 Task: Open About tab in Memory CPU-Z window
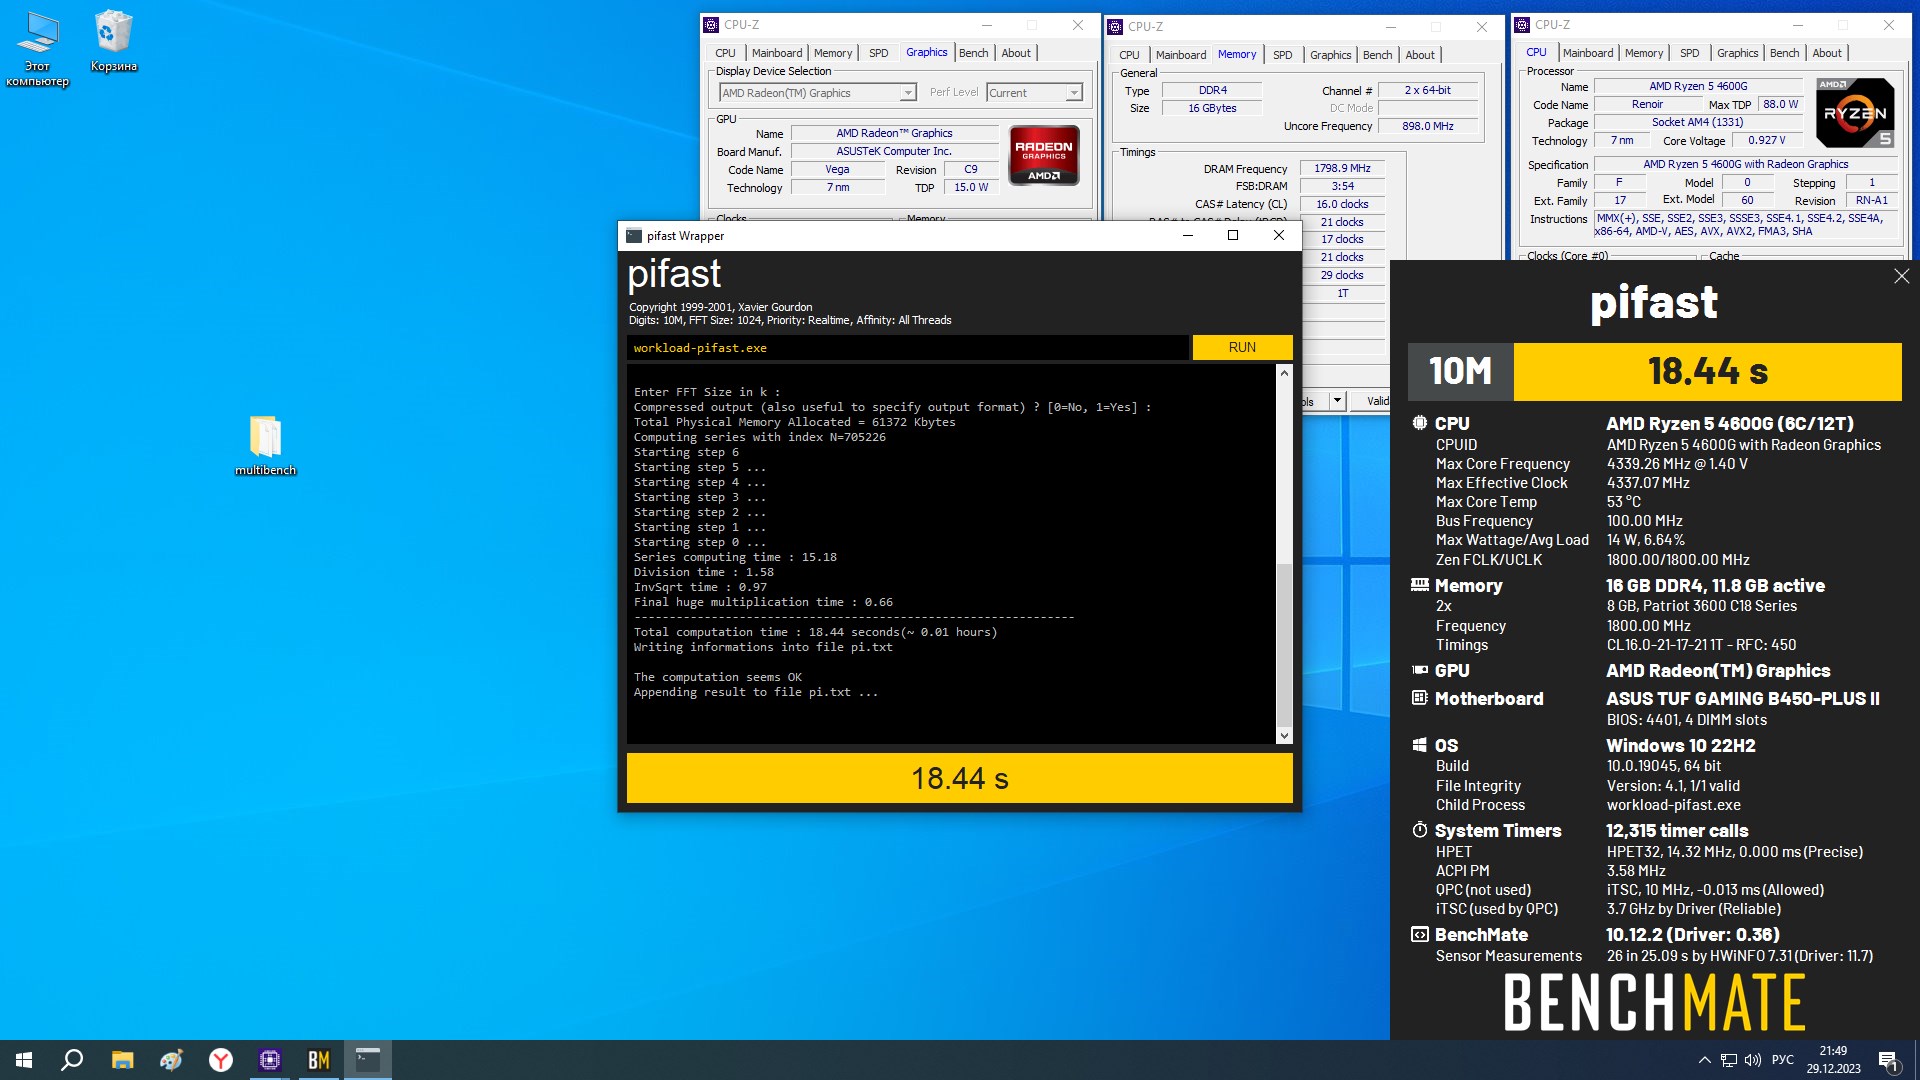(1419, 55)
